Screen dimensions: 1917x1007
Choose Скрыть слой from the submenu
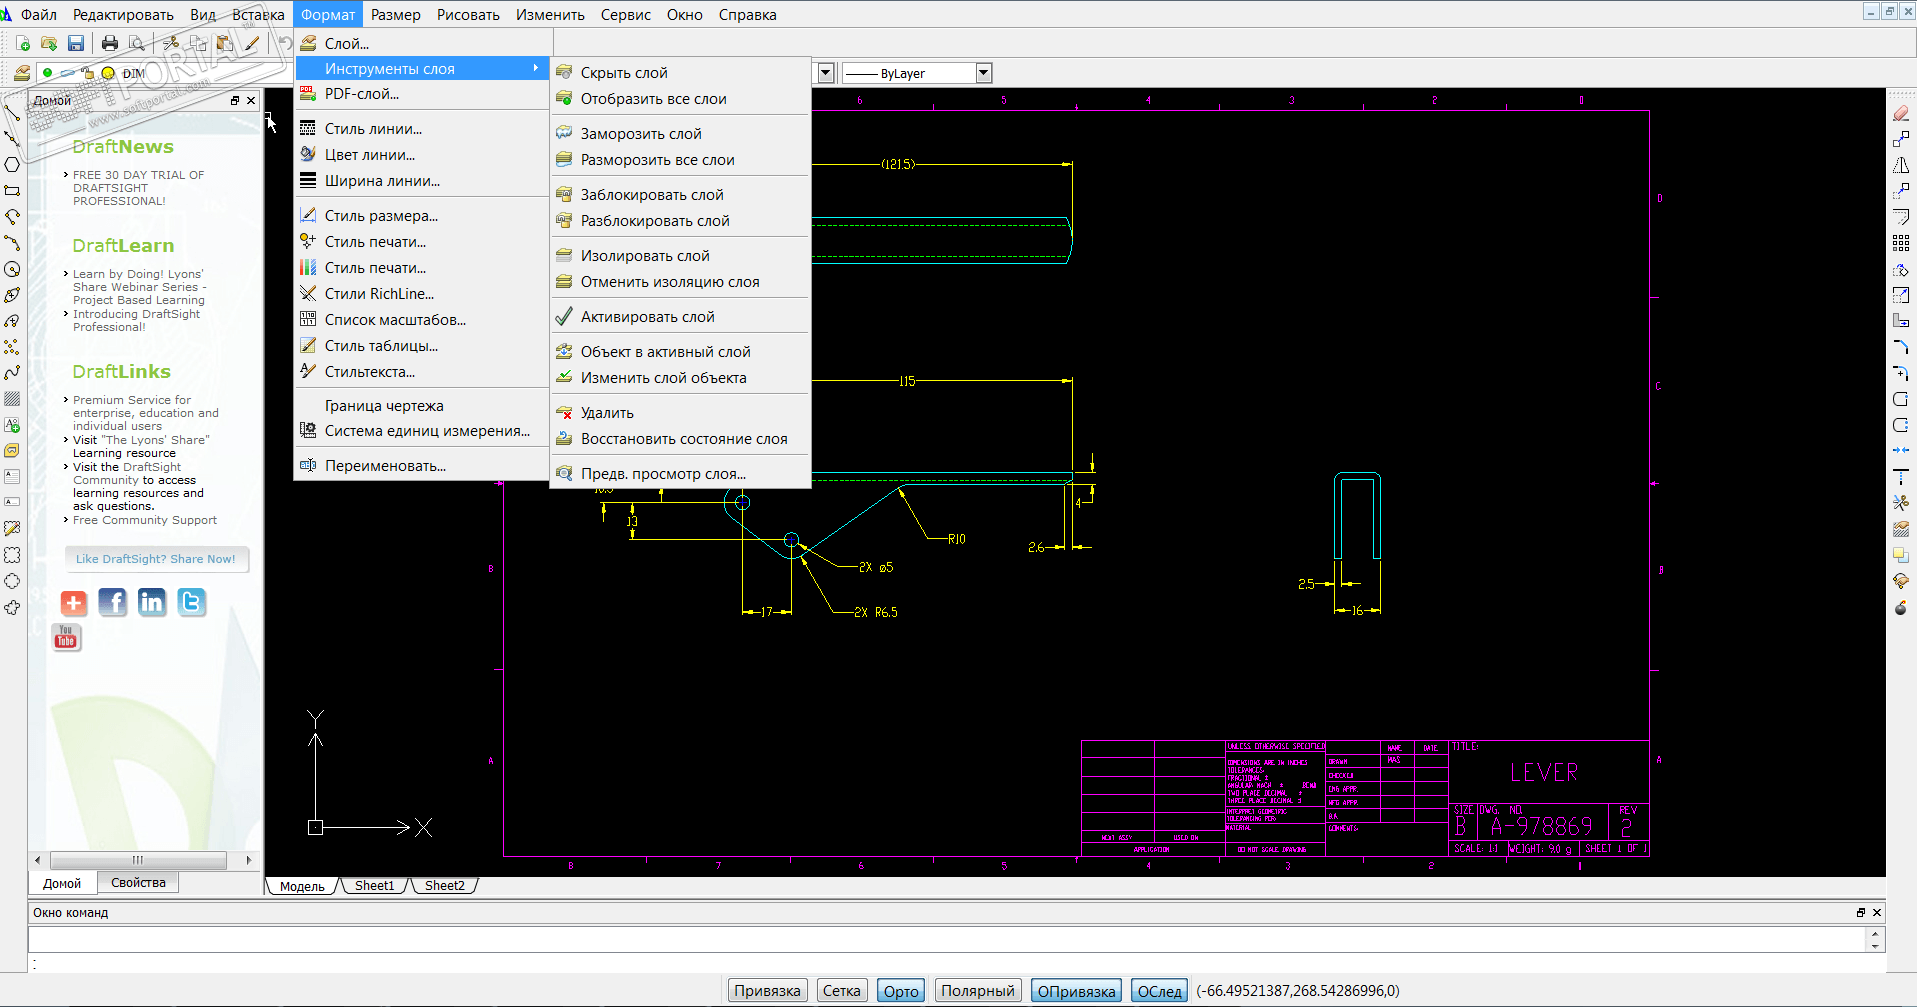[680, 72]
